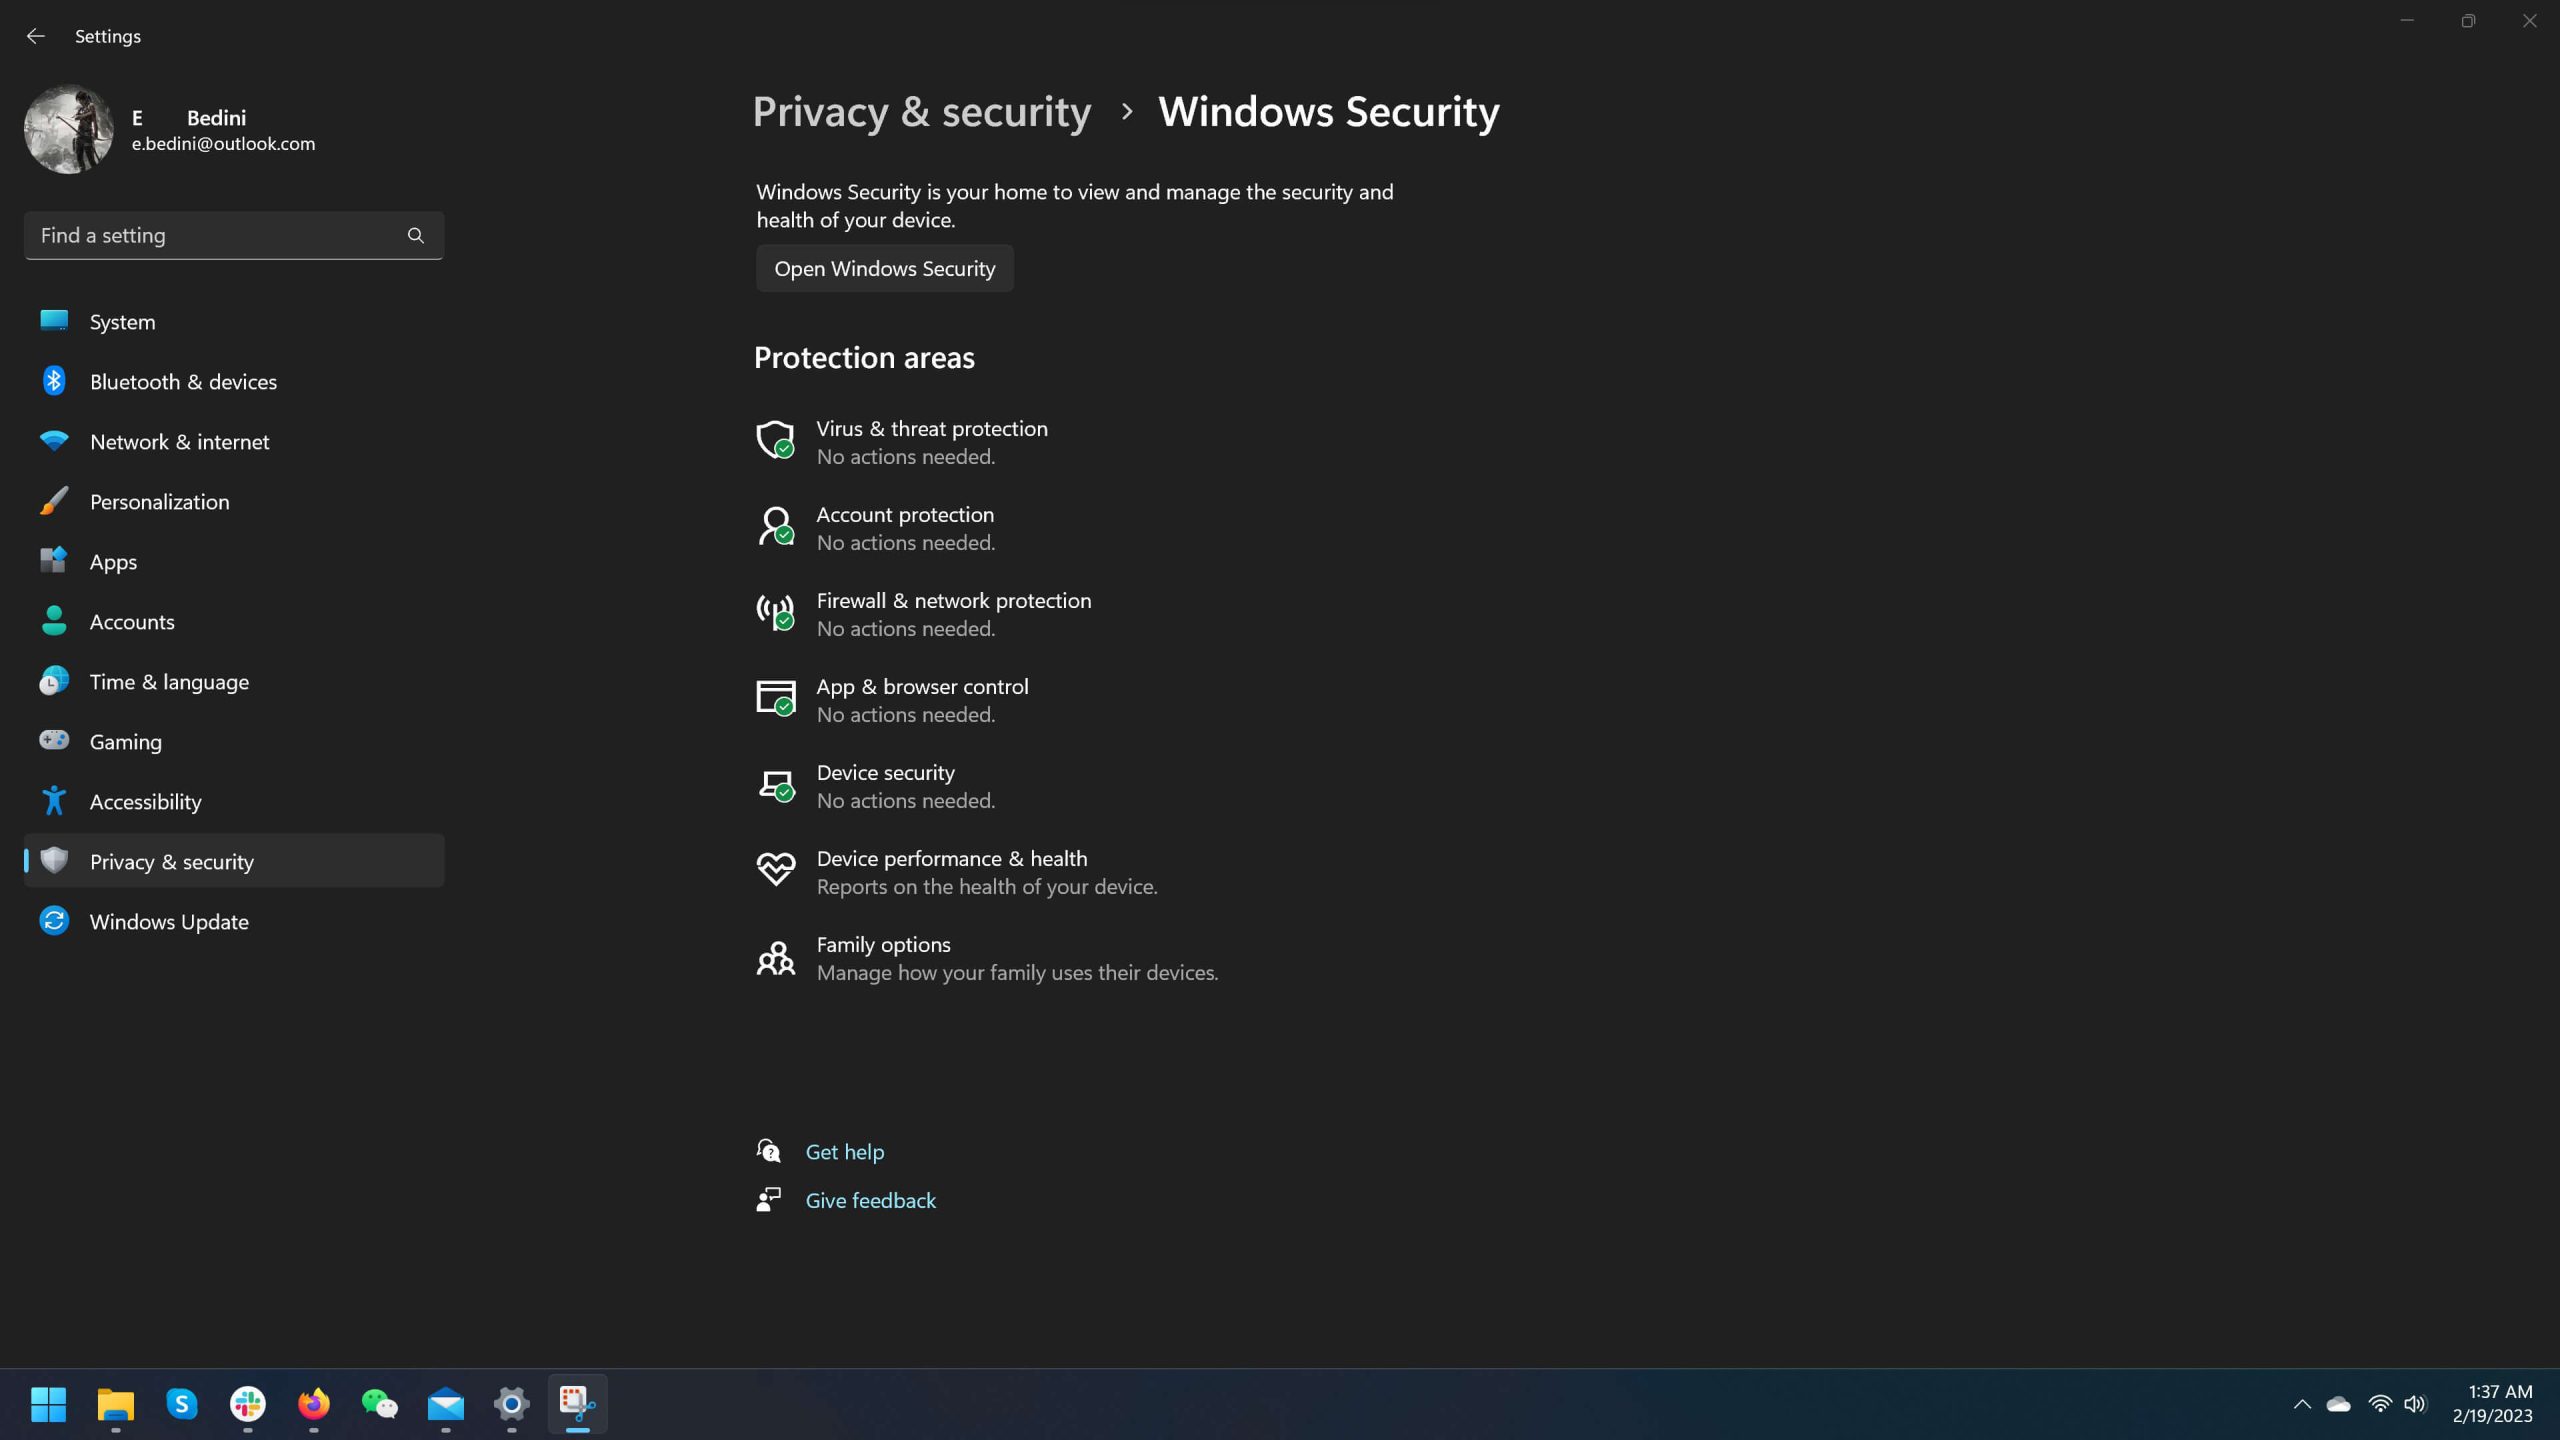Image resolution: width=2560 pixels, height=1440 pixels.
Task: Open Bluetooth & devices settings
Action: coord(234,381)
